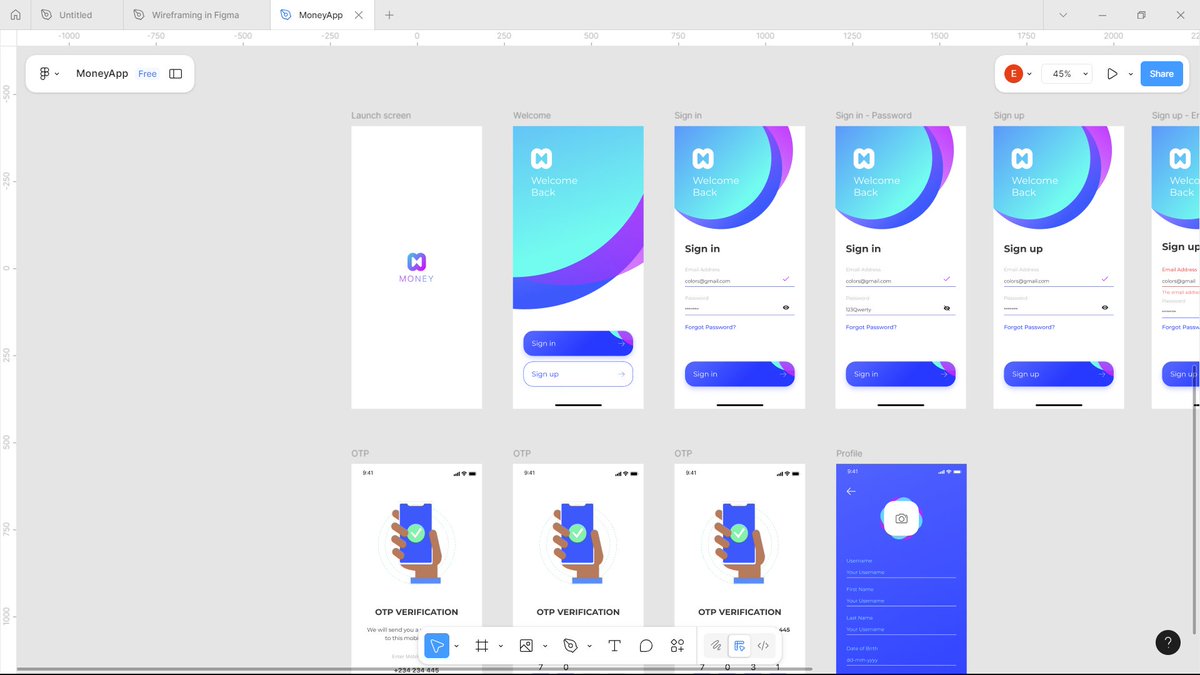
Task: Open the comment tool
Action: [646, 645]
